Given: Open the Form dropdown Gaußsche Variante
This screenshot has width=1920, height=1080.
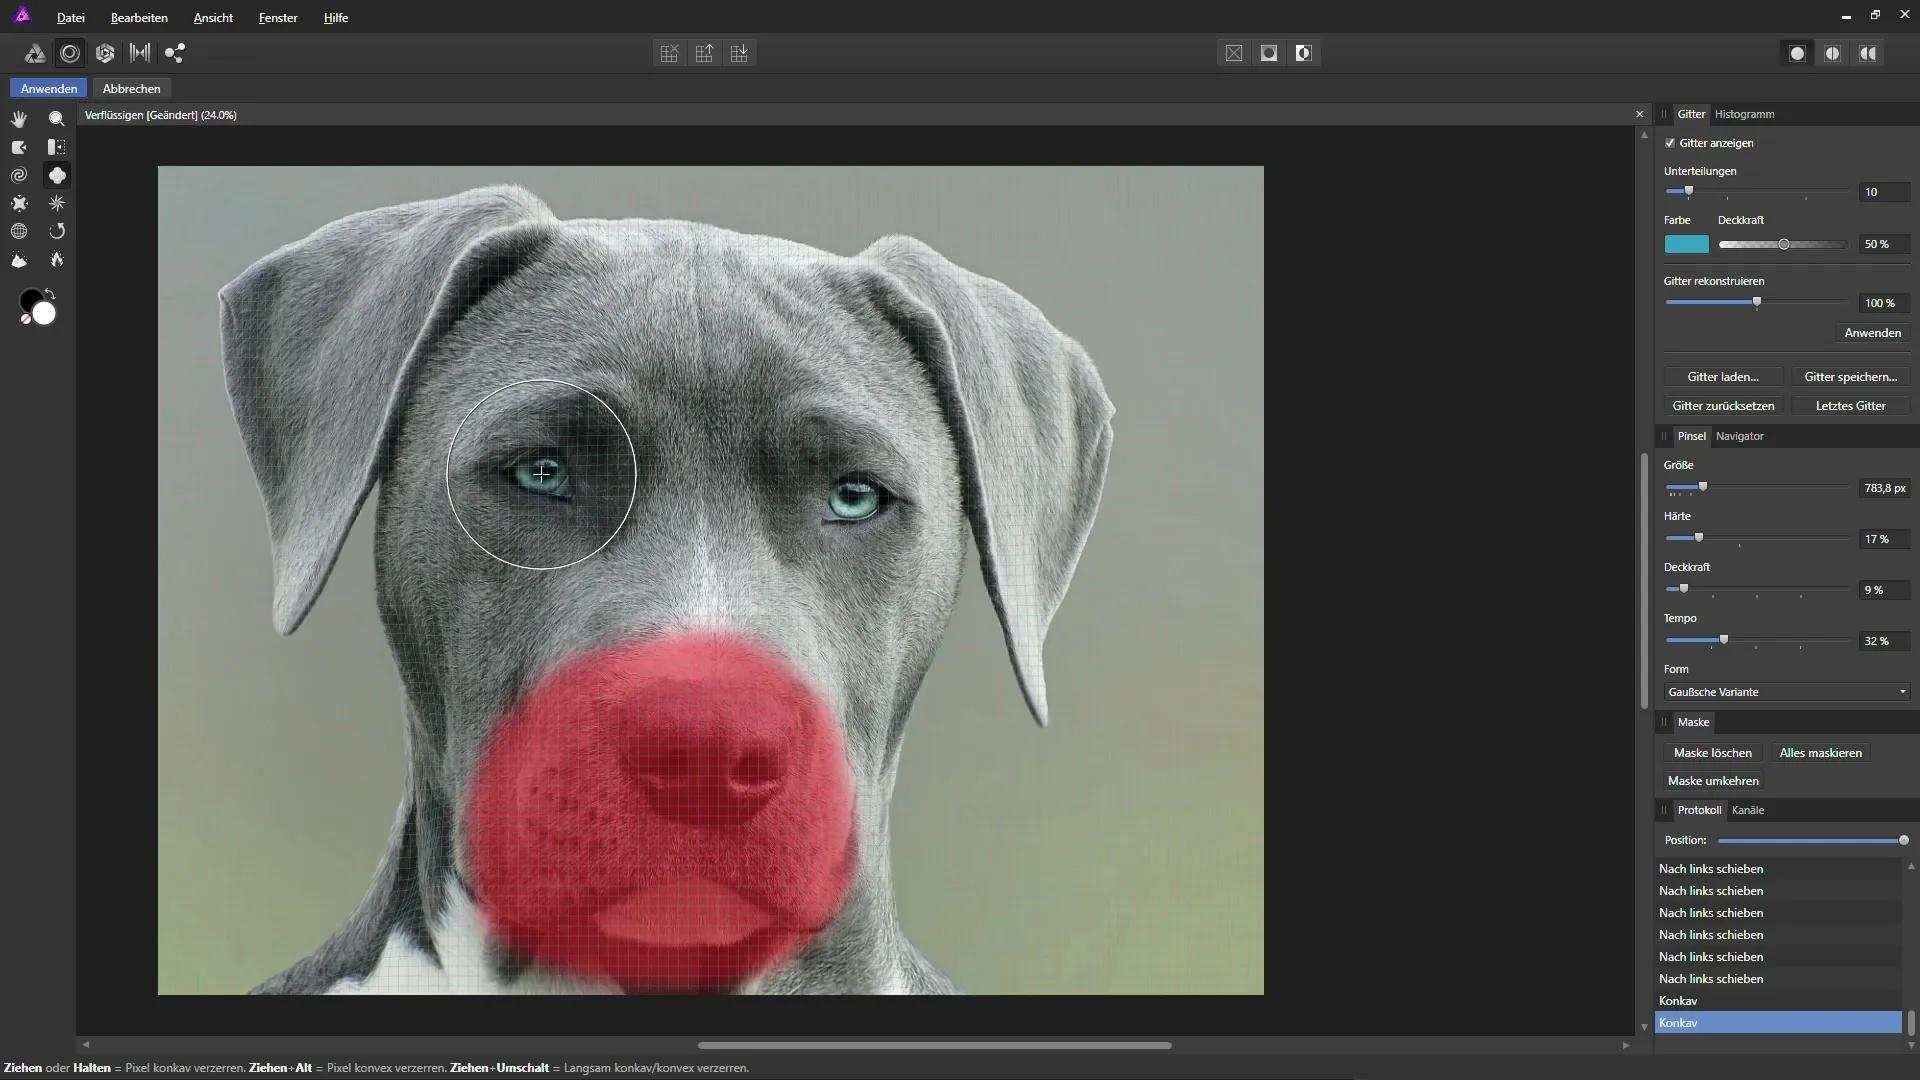Looking at the screenshot, I should [x=1787, y=692].
